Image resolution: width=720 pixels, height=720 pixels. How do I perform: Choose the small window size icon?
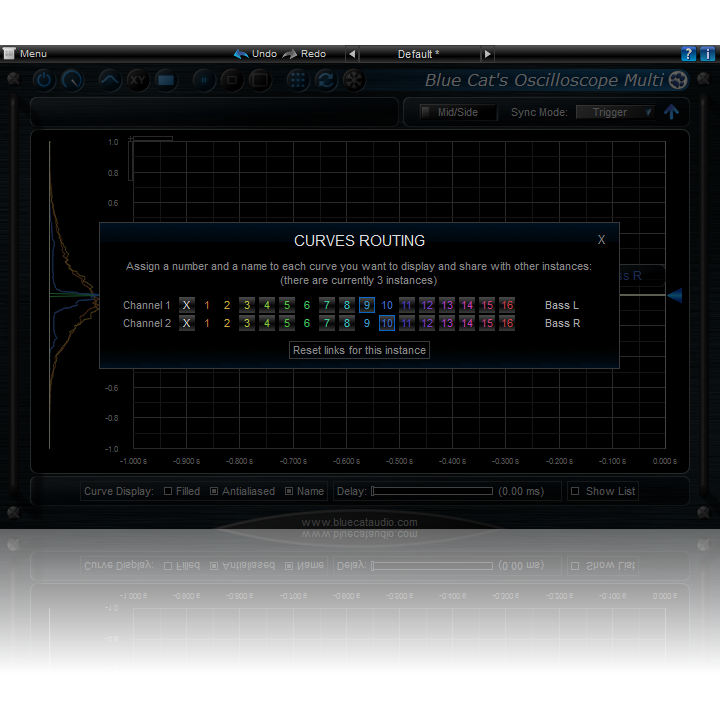pos(204,80)
